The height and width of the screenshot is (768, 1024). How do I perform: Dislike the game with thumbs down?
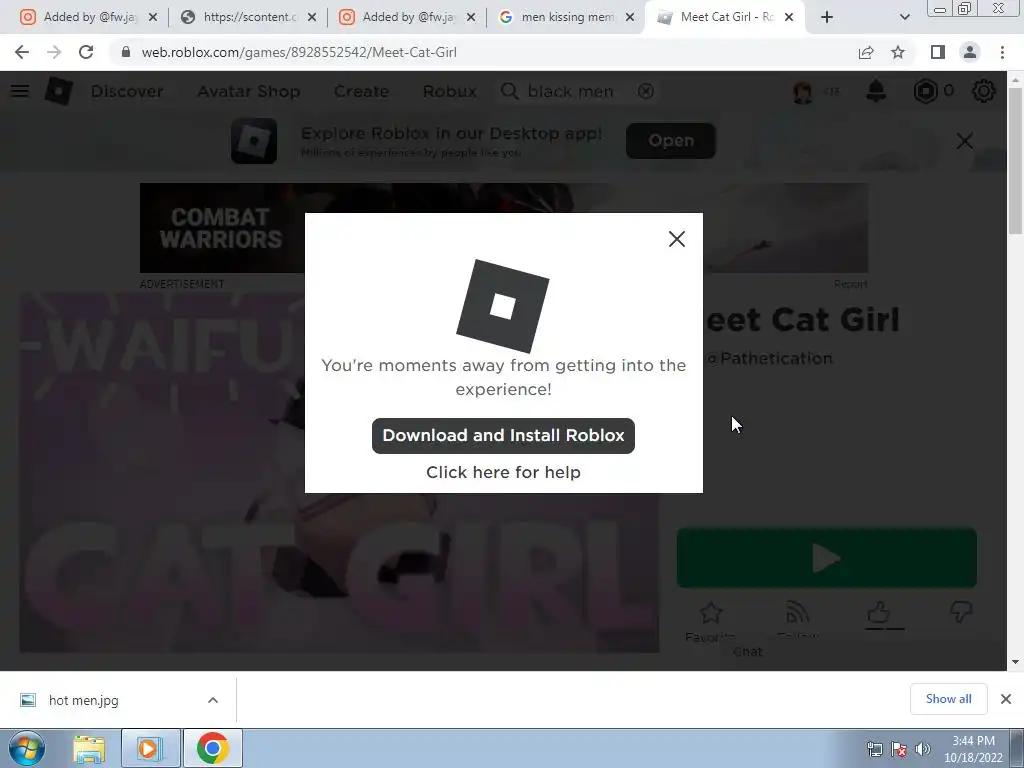coord(960,613)
